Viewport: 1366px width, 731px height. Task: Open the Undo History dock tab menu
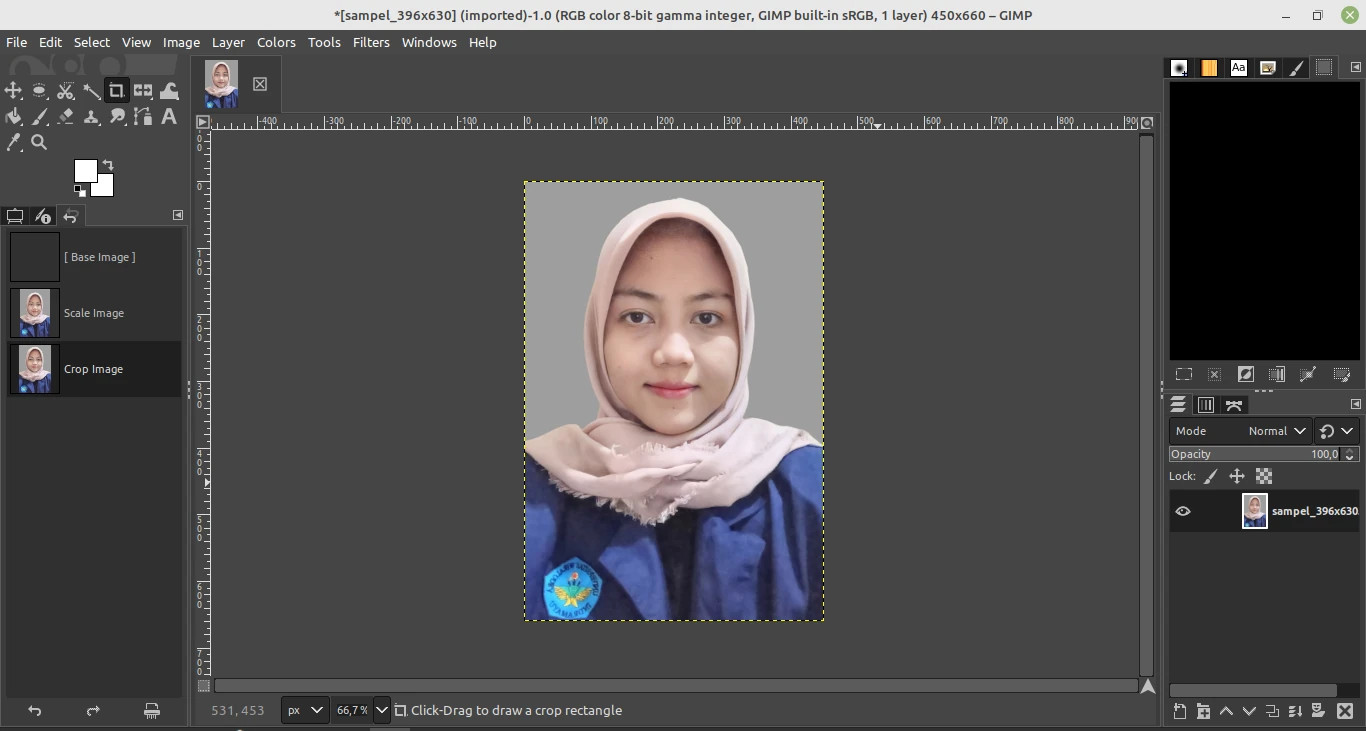(x=178, y=215)
